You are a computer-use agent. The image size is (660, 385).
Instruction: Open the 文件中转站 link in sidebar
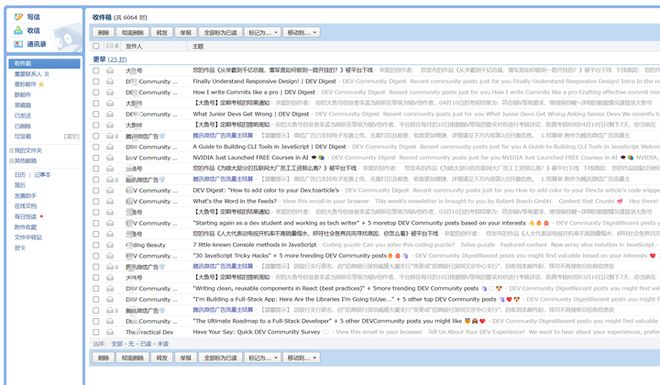tap(28, 237)
